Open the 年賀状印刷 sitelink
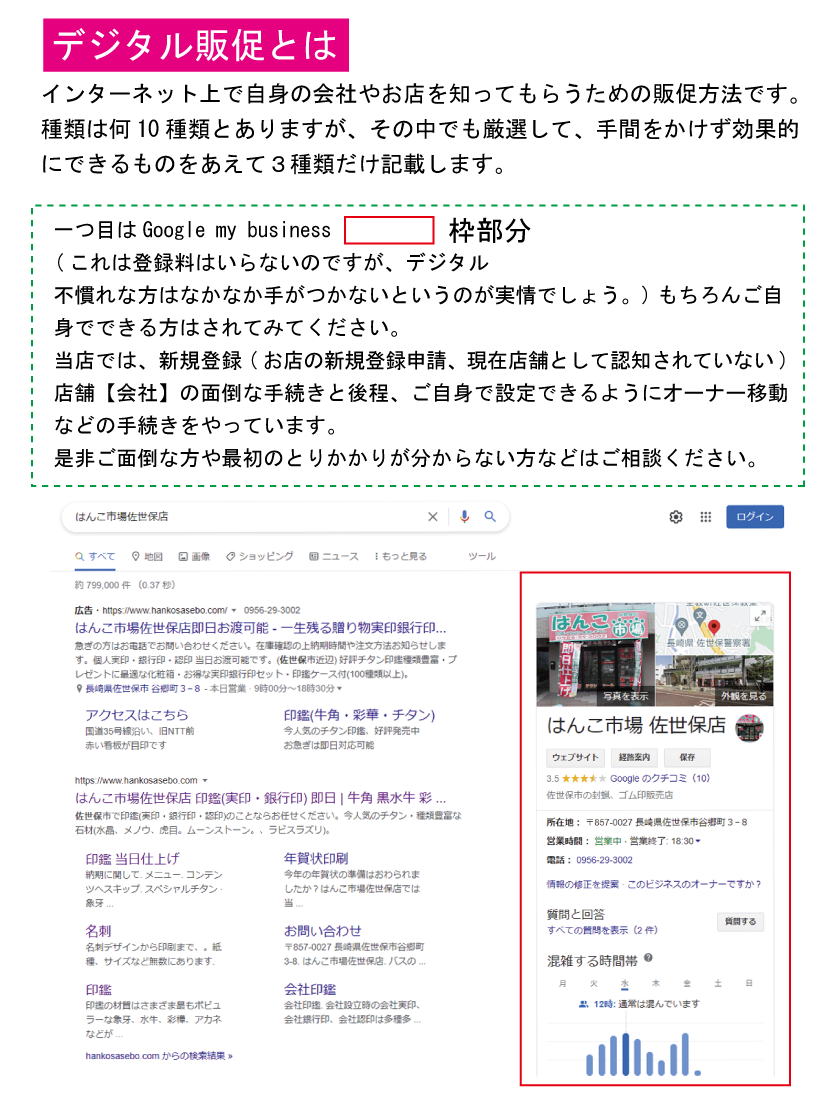Viewport: 838px width, 1111px height. (x=316, y=859)
